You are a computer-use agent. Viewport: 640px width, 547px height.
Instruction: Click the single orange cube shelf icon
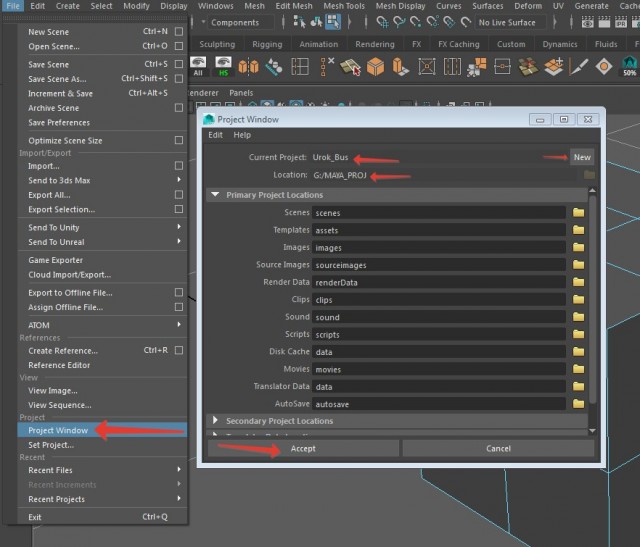pyautogui.click(x=375, y=67)
